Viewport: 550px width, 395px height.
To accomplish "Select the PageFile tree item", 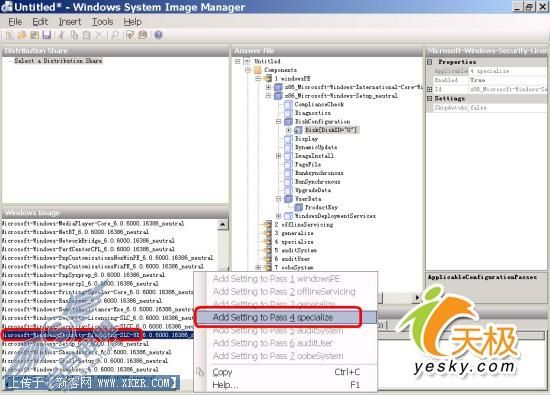I will (x=308, y=164).
